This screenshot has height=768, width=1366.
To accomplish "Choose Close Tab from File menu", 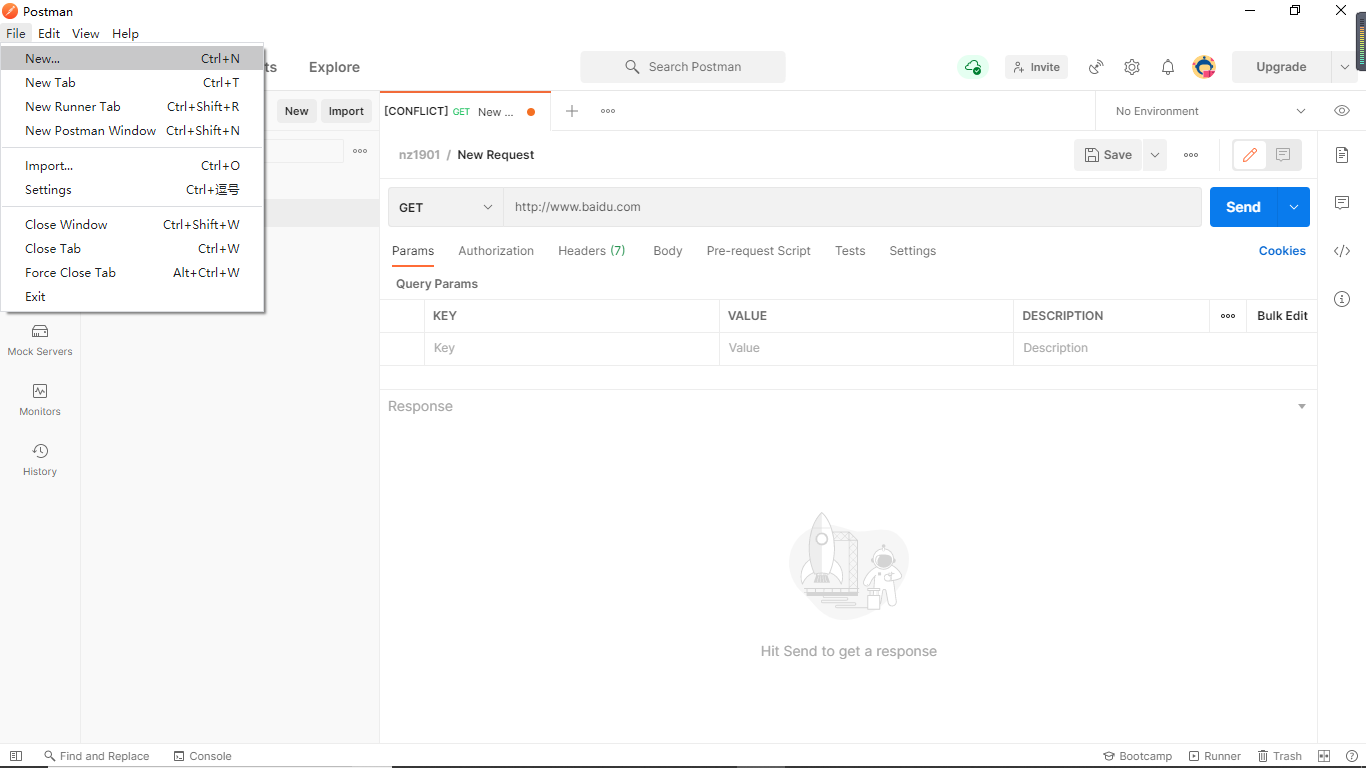I will (132, 249).
